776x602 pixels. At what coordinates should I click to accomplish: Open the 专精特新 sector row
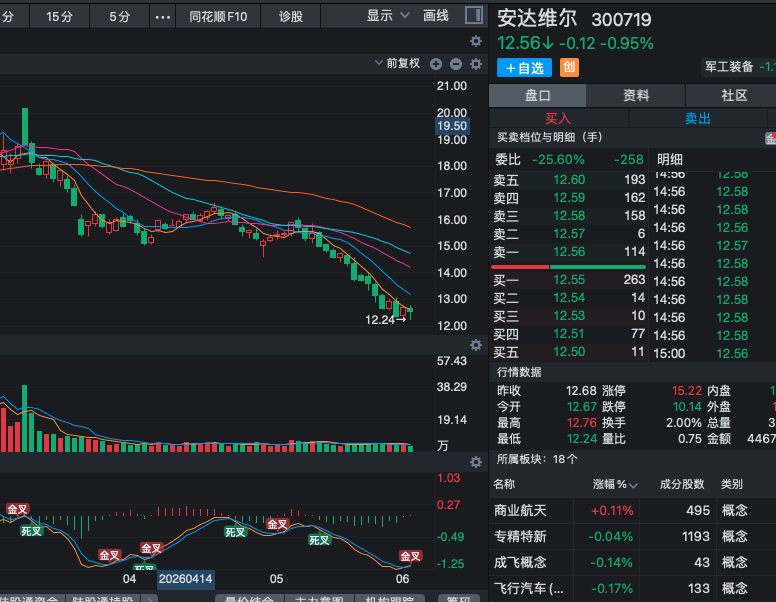[632, 536]
